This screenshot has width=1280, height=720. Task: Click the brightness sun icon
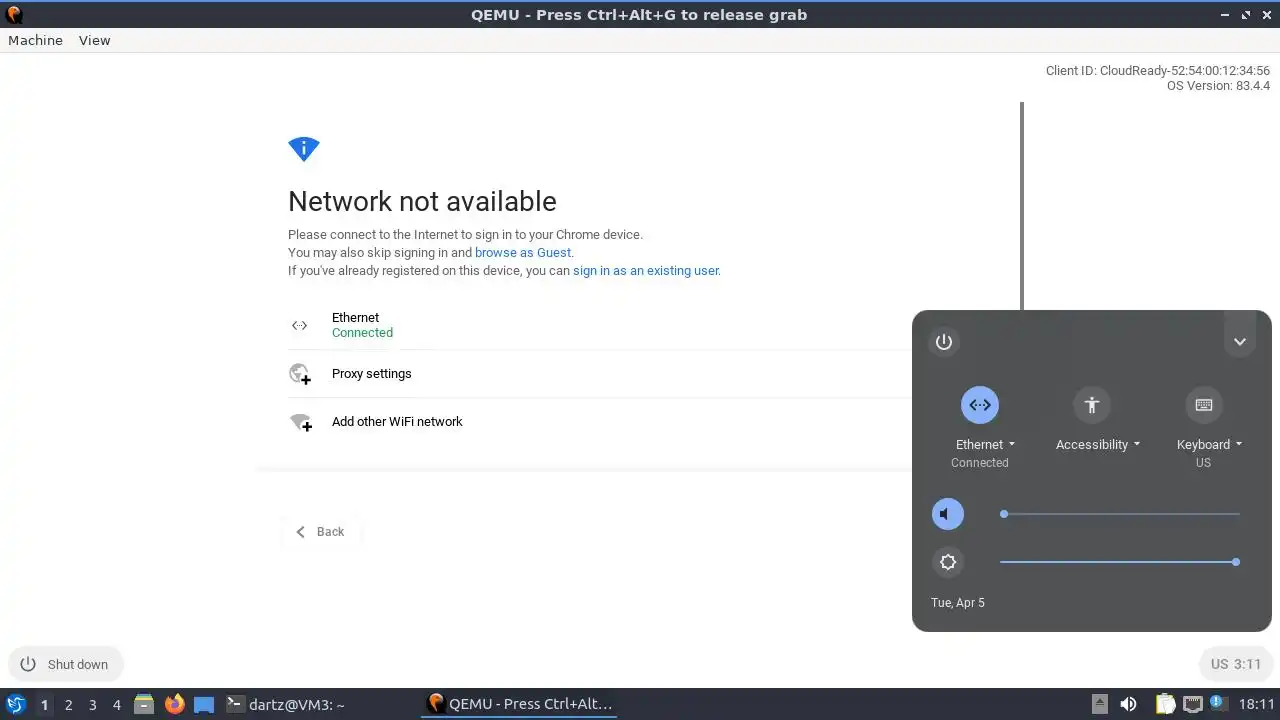(948, 562)
